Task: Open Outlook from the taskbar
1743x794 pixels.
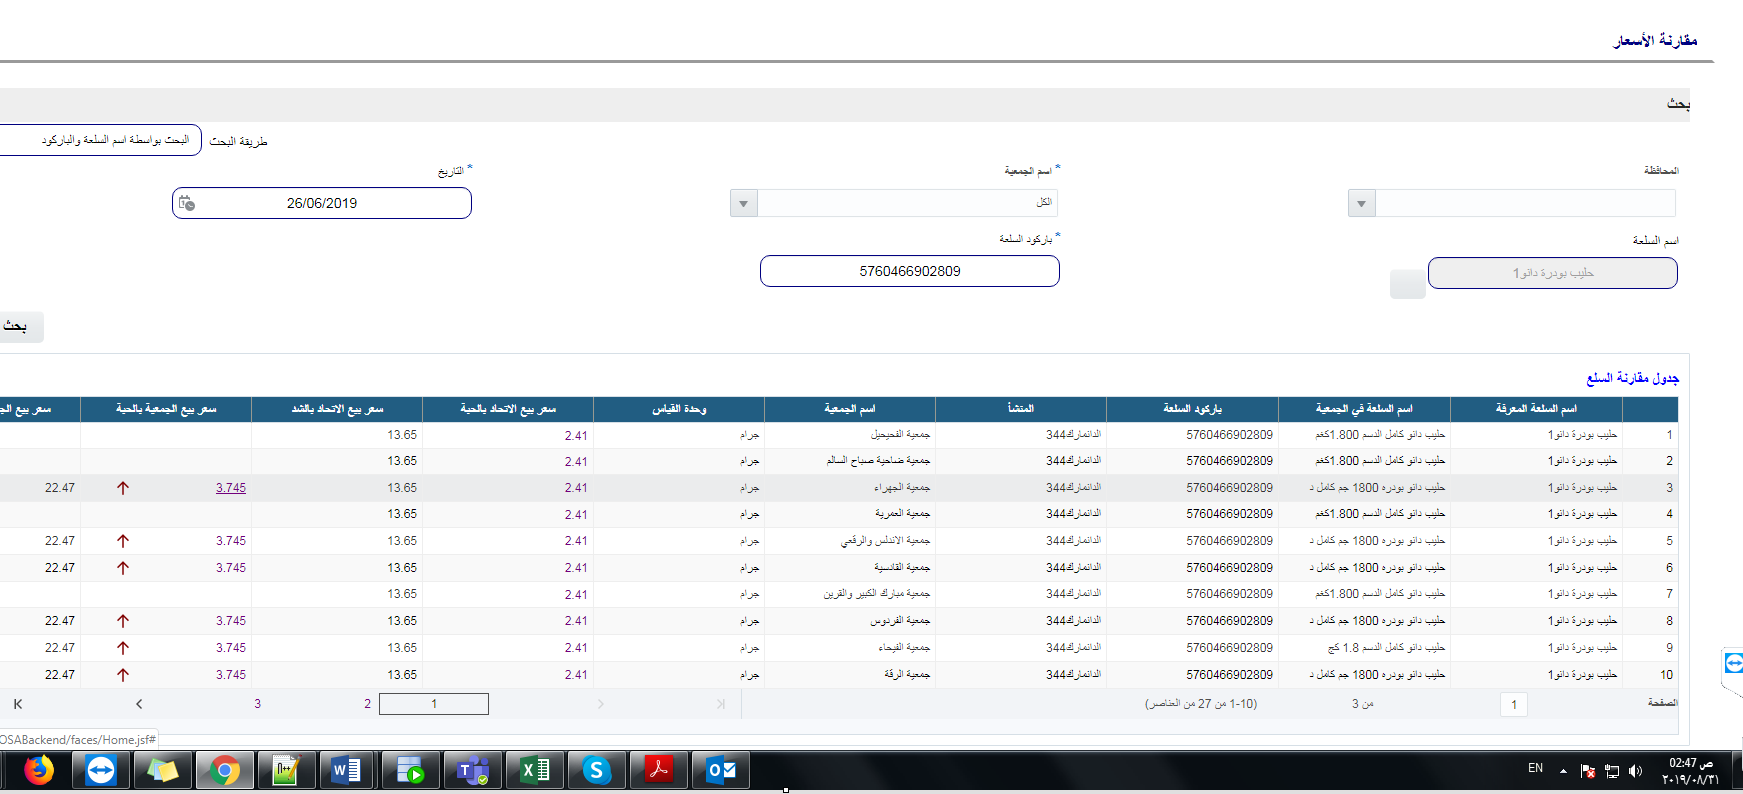Action: [721, 770]
